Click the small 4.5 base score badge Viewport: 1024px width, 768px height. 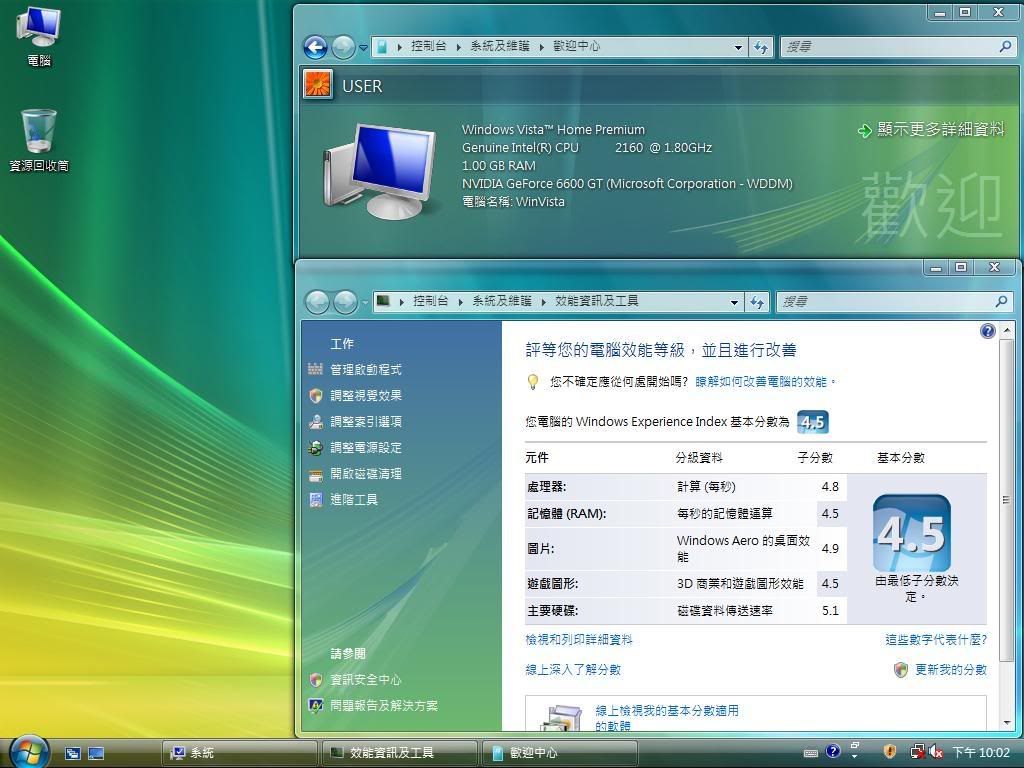click(x=812, y=422)
